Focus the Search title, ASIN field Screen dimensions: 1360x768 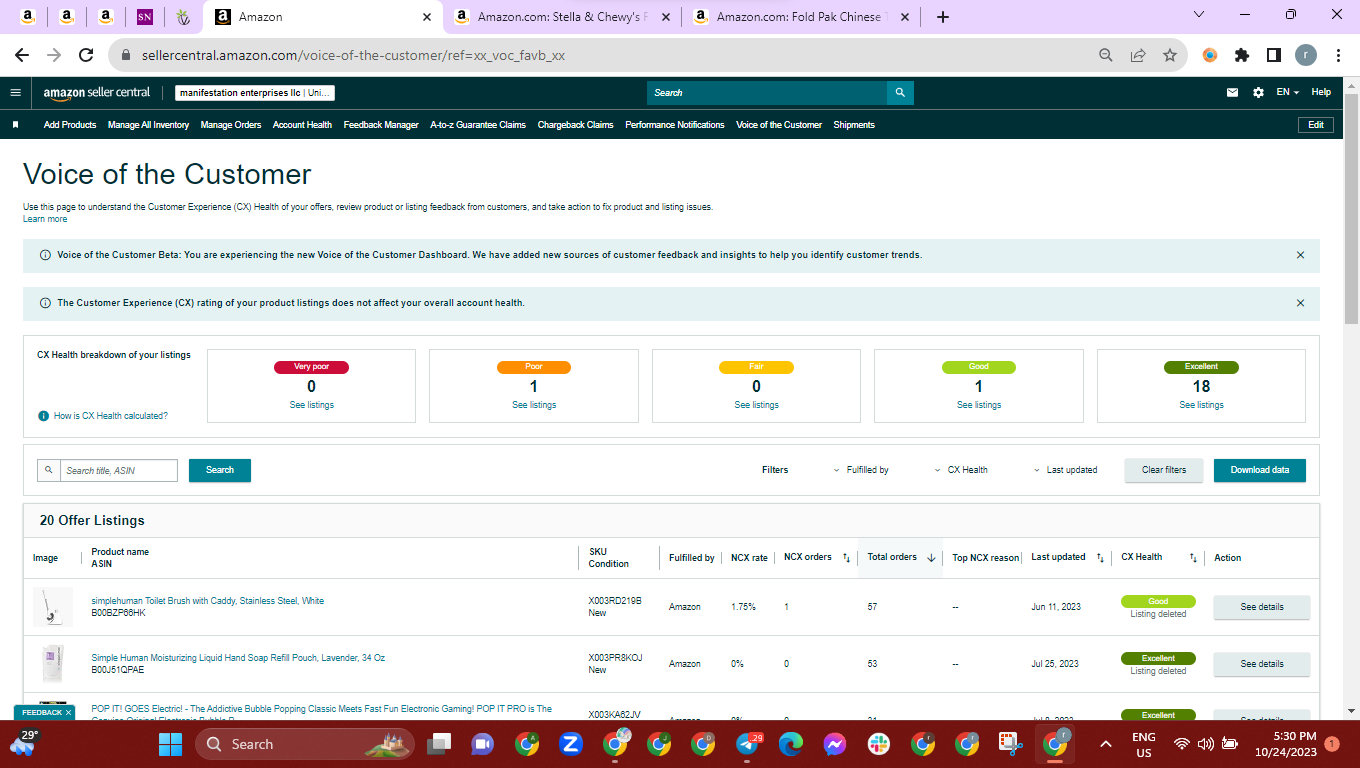pyautogui.click(x=119, y=470)
